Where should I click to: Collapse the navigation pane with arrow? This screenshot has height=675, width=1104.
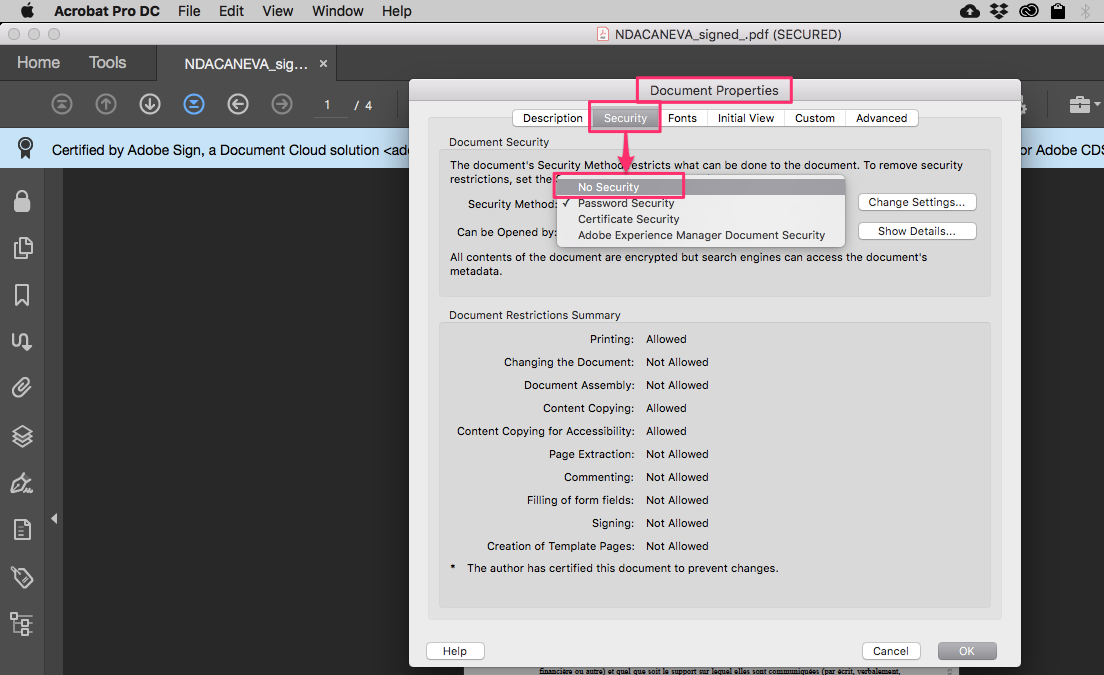click(x=54, y=518)
